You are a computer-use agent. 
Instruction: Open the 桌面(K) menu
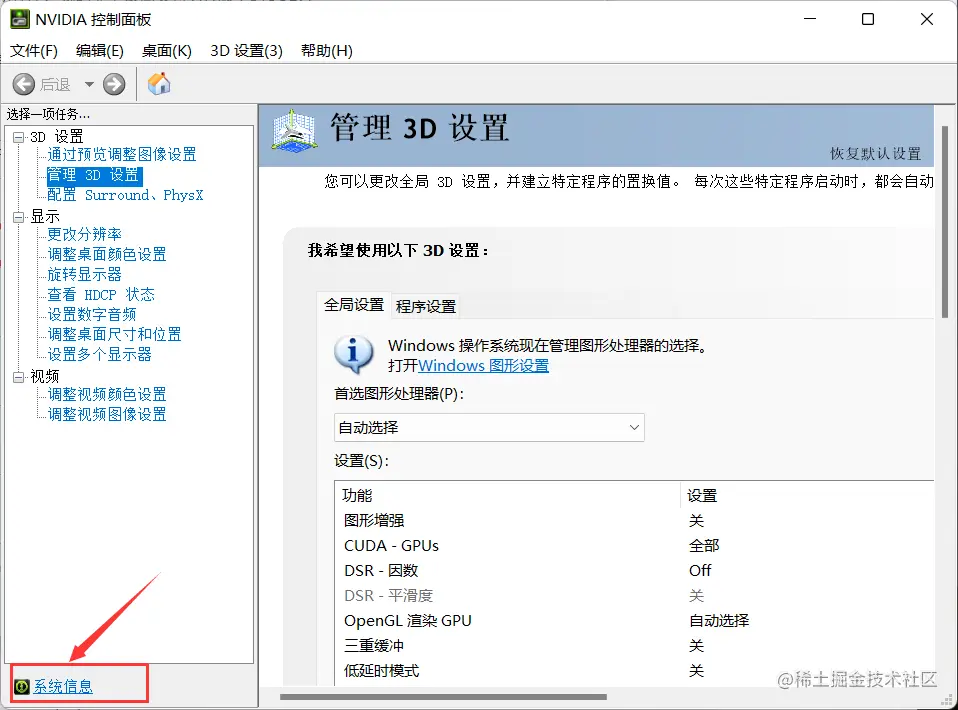click(167, 51)
